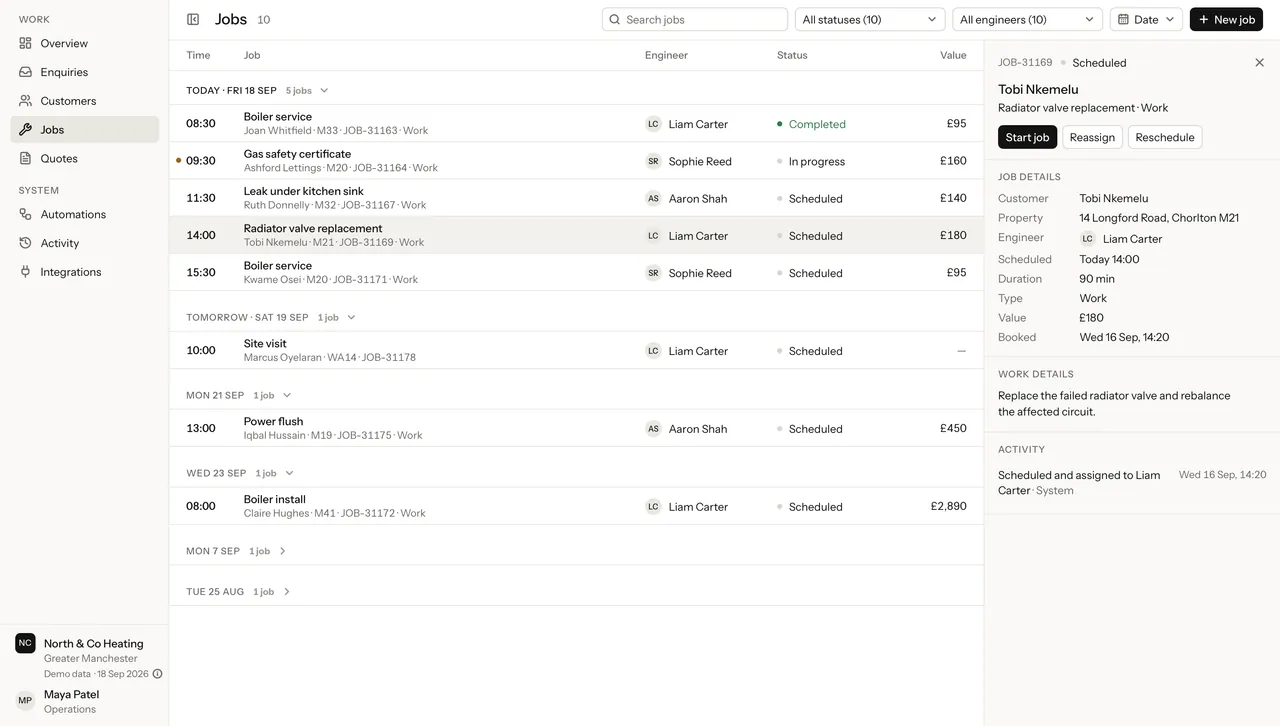Screen dimensions: 1280x726
Task: Select the Gas safety certificate job
Action: tap(576, 161)
